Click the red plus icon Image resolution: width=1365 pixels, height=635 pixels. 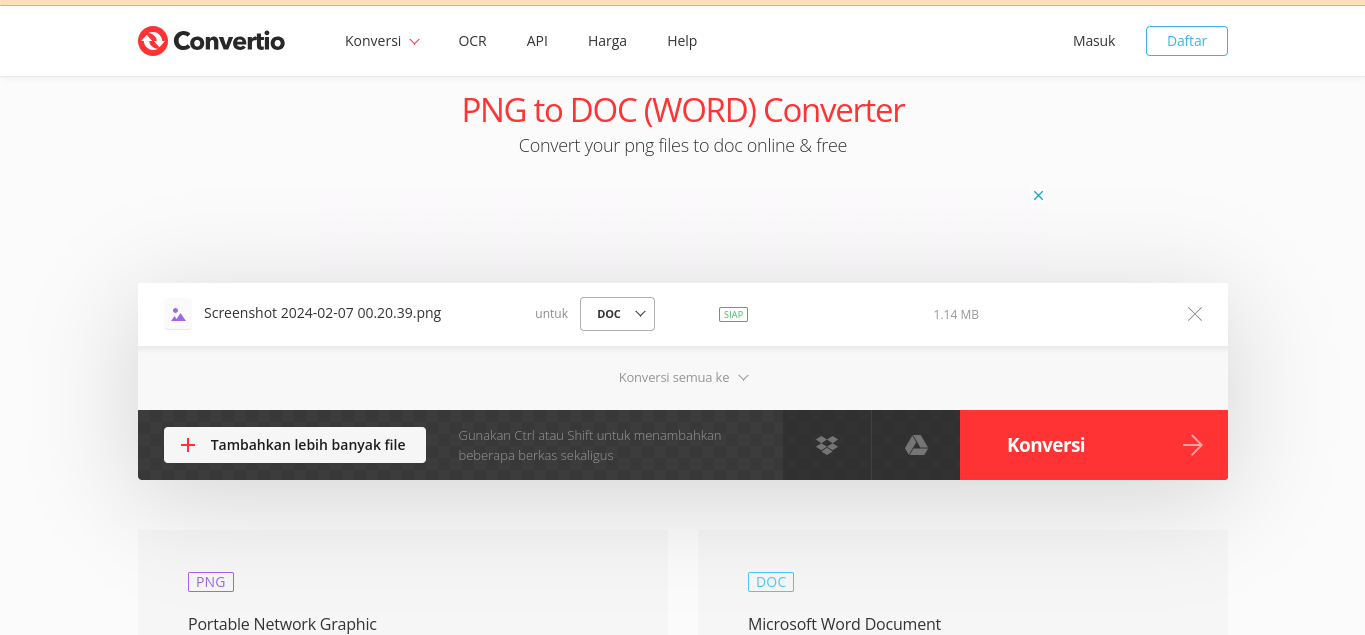pos(188,445)
